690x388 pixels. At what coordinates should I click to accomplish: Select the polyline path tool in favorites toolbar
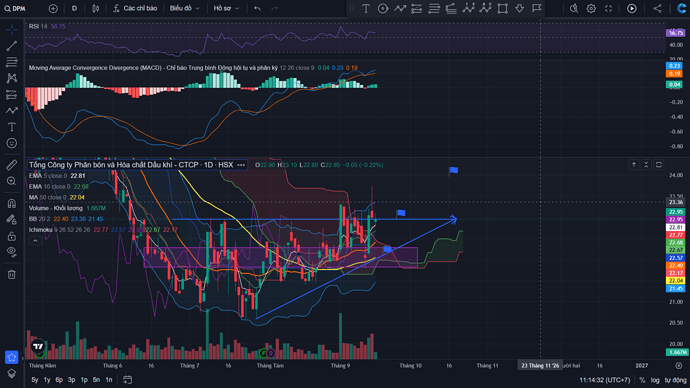tap(400, 8)
